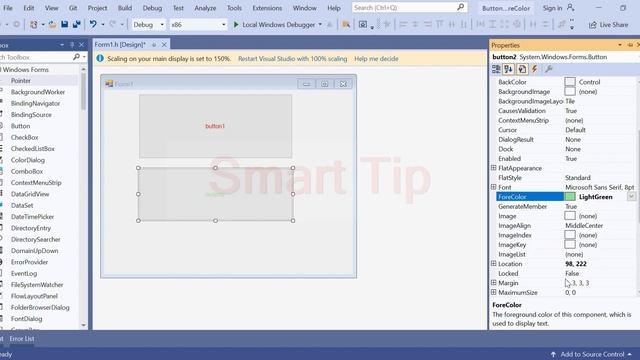The image size is (640, 360).
Task: Click the Enabled property value True
Action: (x=571, y=158)
